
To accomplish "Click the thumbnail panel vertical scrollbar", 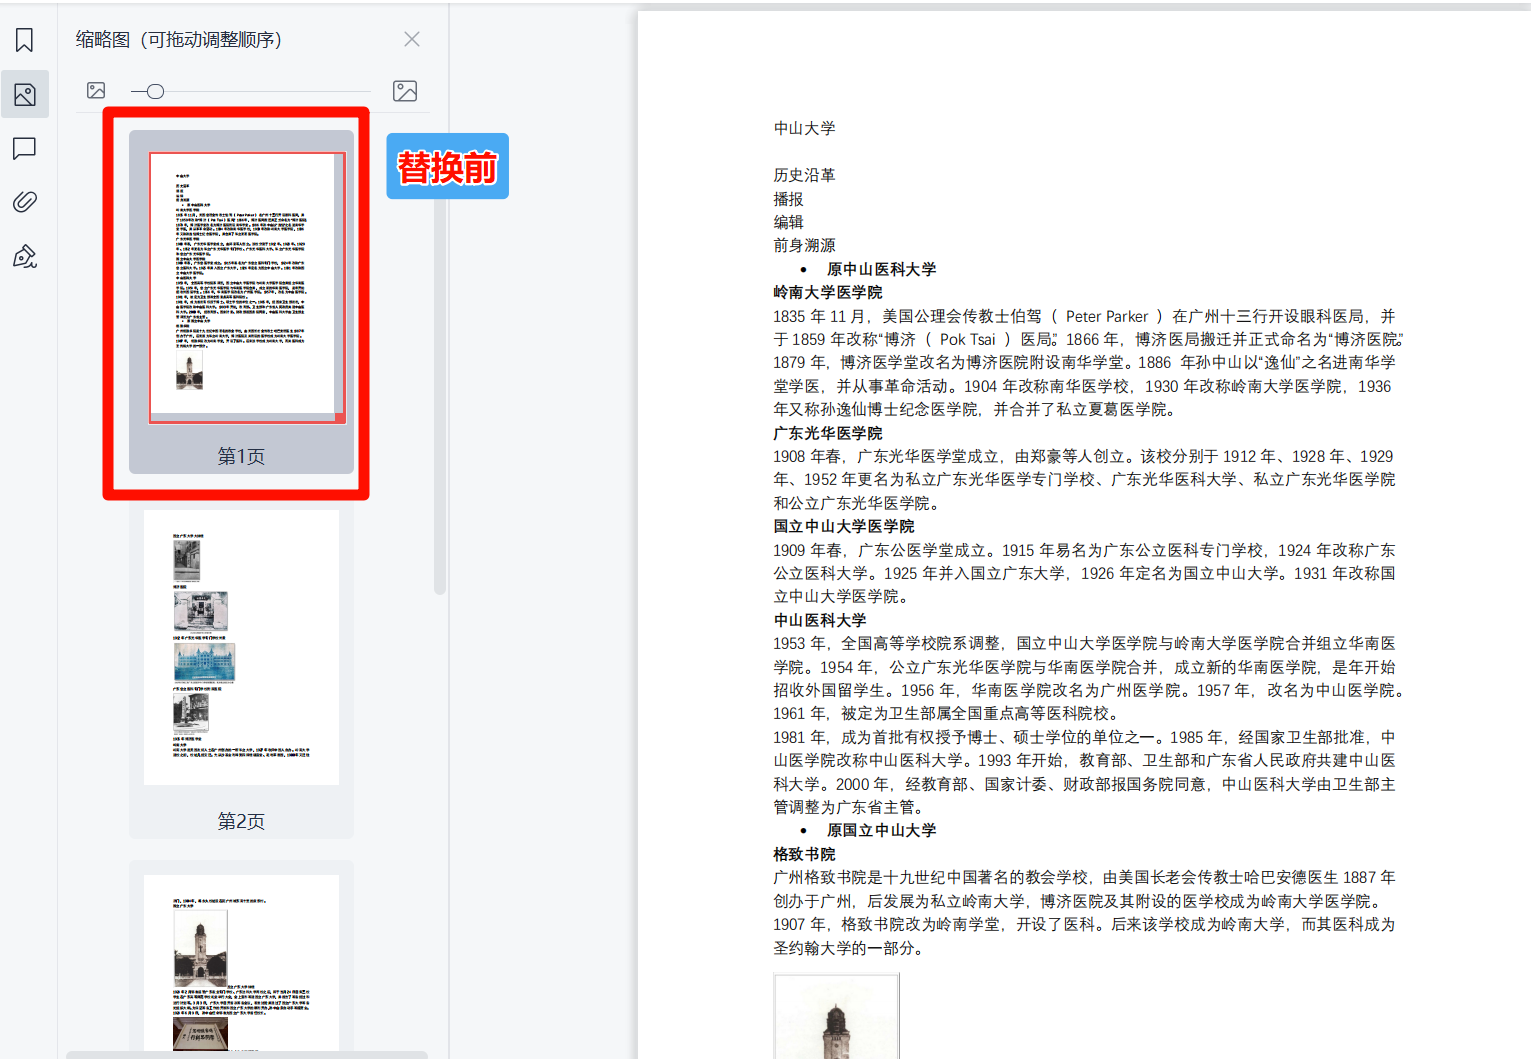I will [x=440, y=400].
